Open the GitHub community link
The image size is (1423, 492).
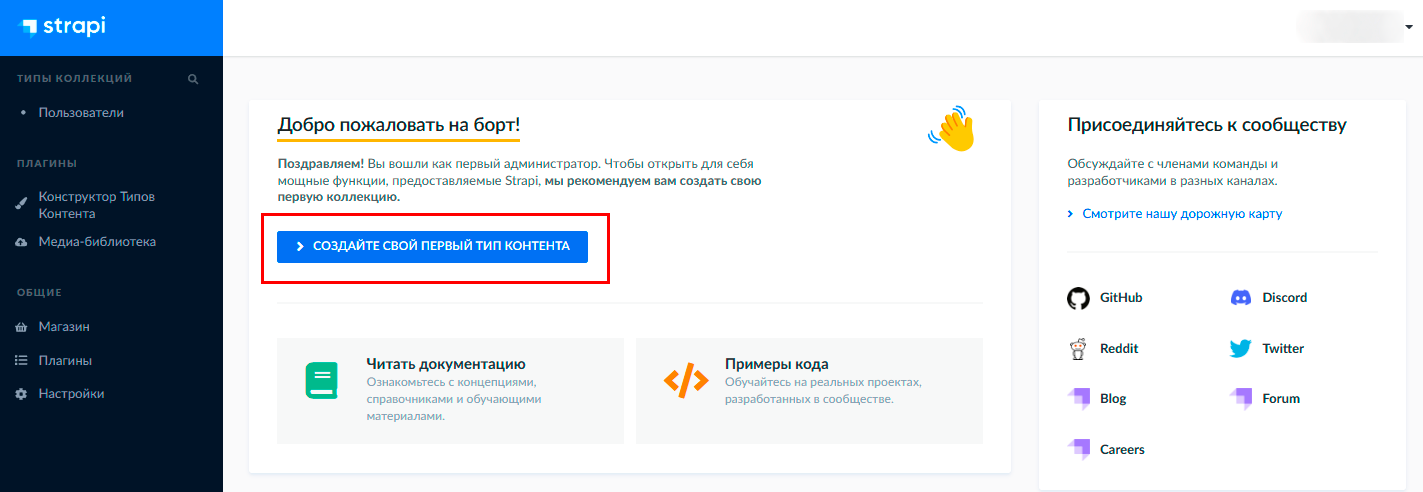click(x=1121, y=298)
